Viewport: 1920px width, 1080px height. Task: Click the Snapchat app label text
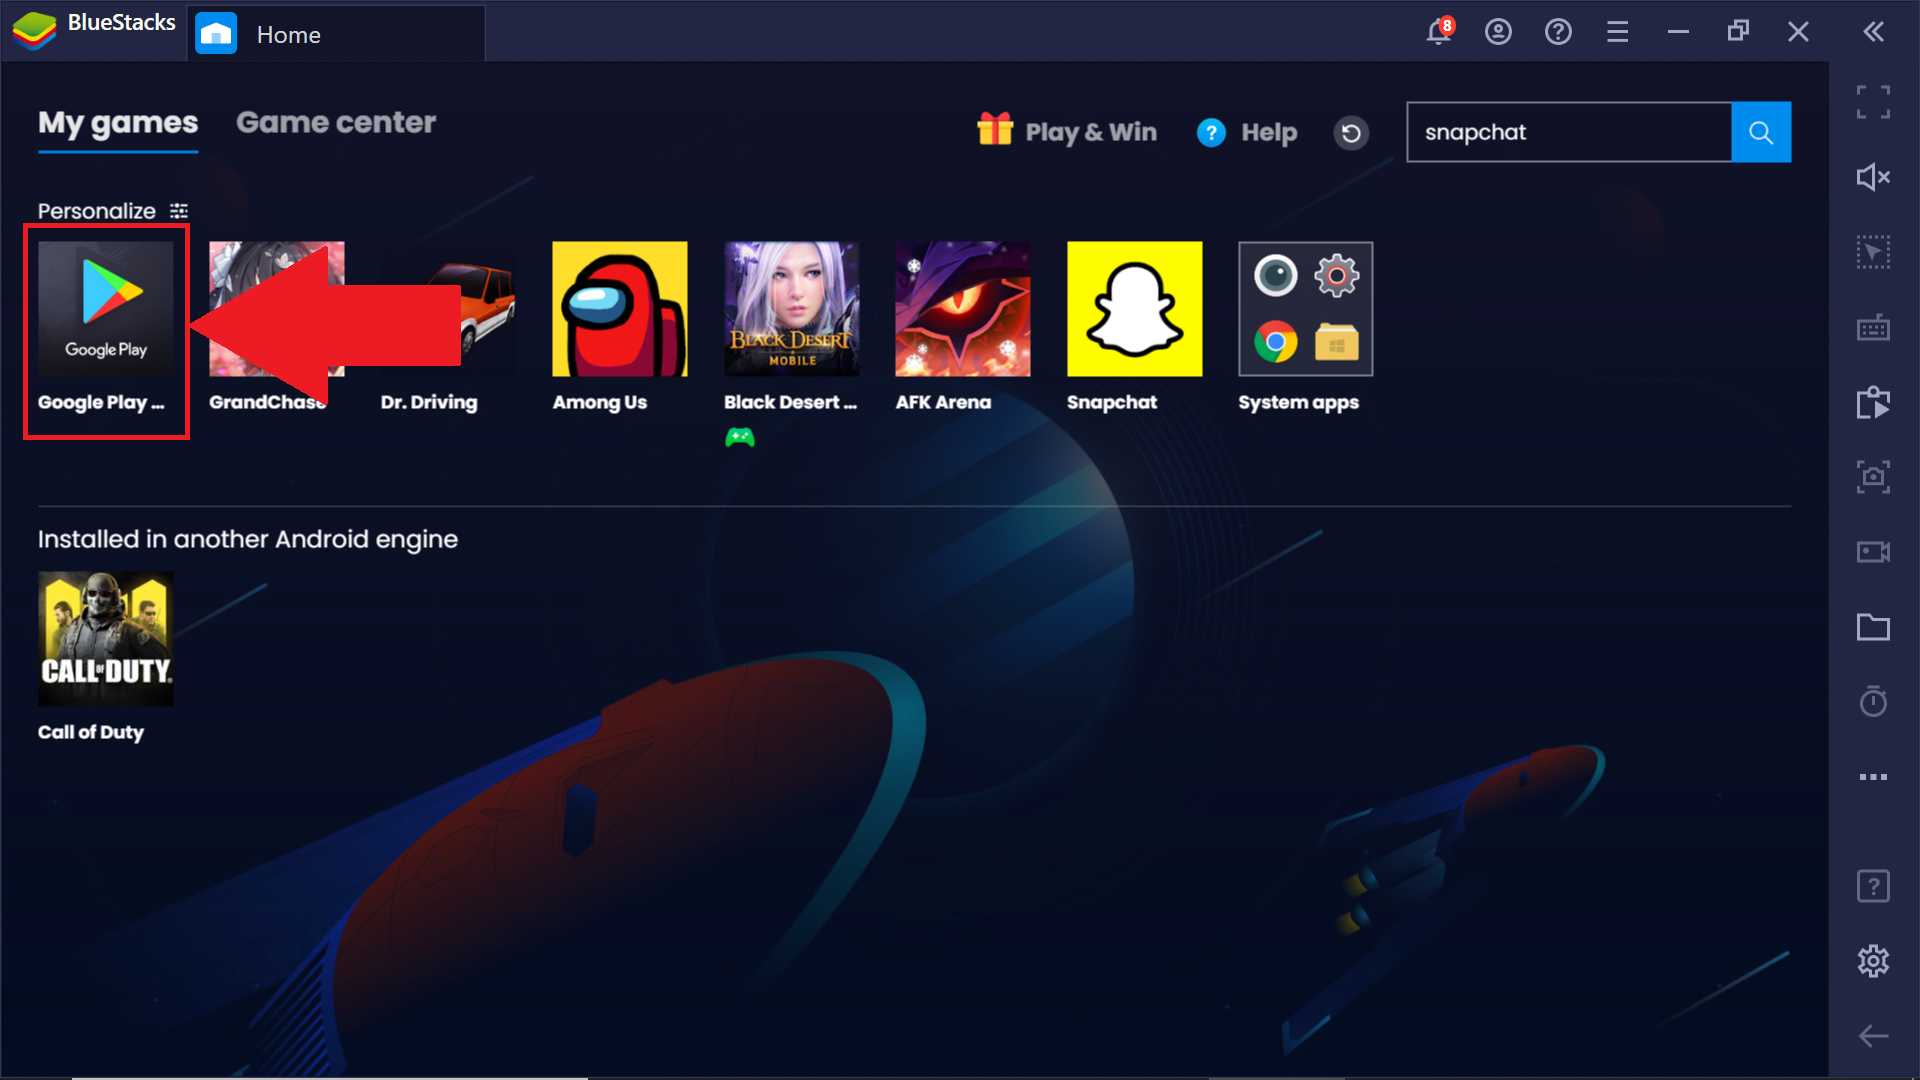pyautogui.click(x=1112, y=402)
